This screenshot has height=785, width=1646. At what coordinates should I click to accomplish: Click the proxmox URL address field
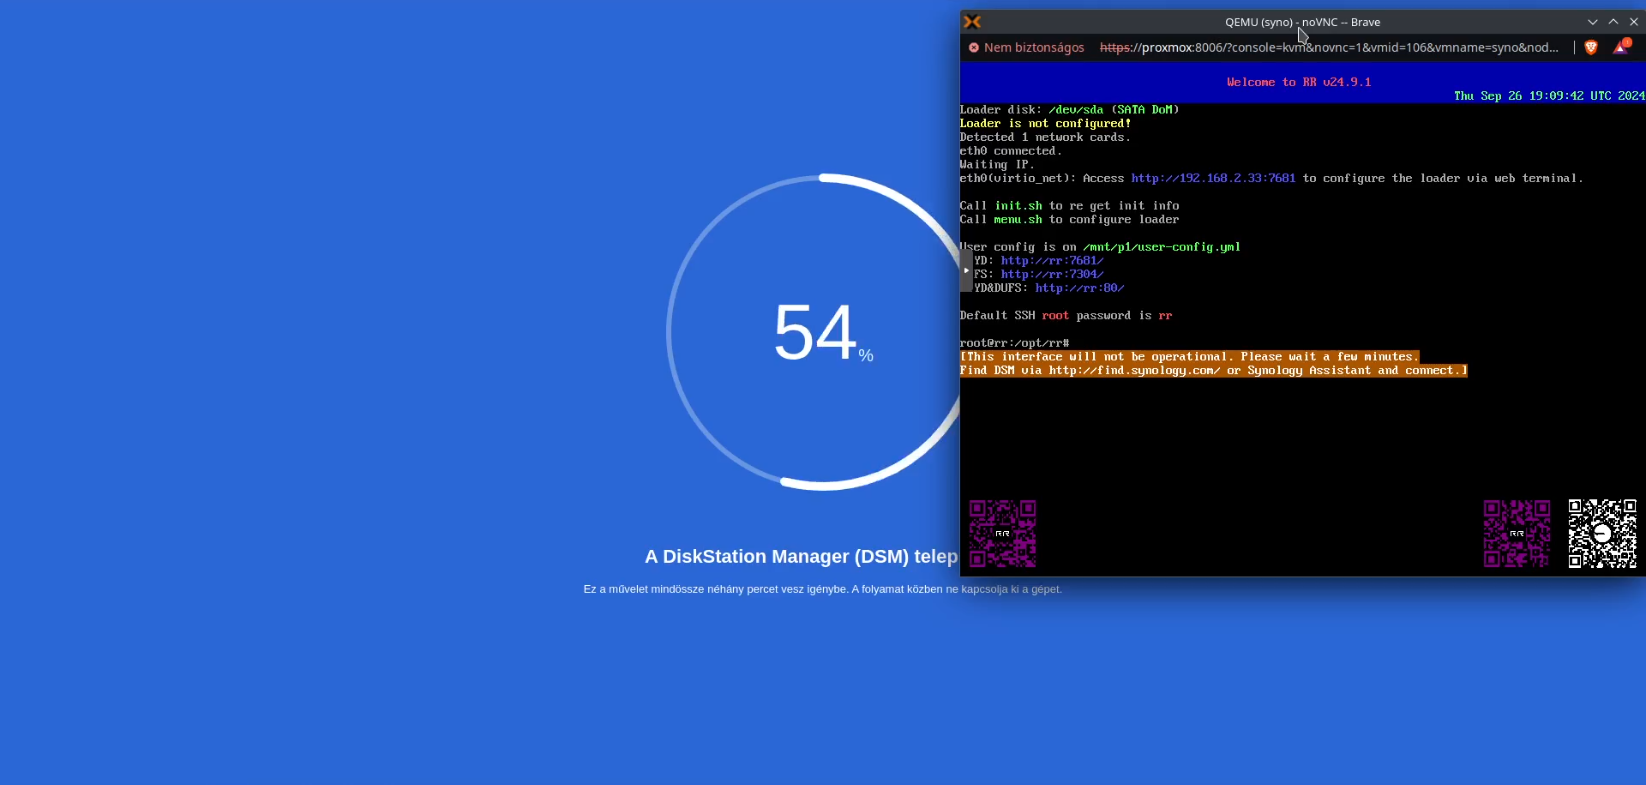[x=1329, y=47]
